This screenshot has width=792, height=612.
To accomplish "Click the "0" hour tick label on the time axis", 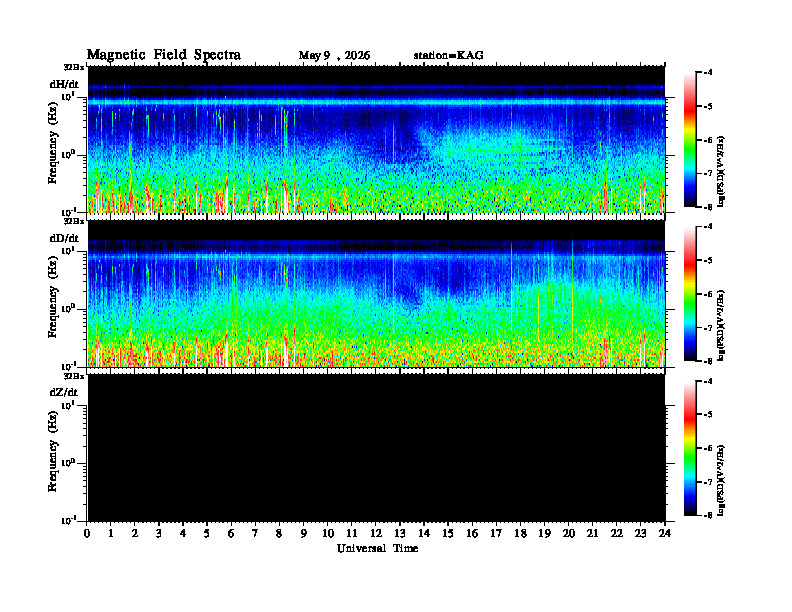I will point(87,534).
